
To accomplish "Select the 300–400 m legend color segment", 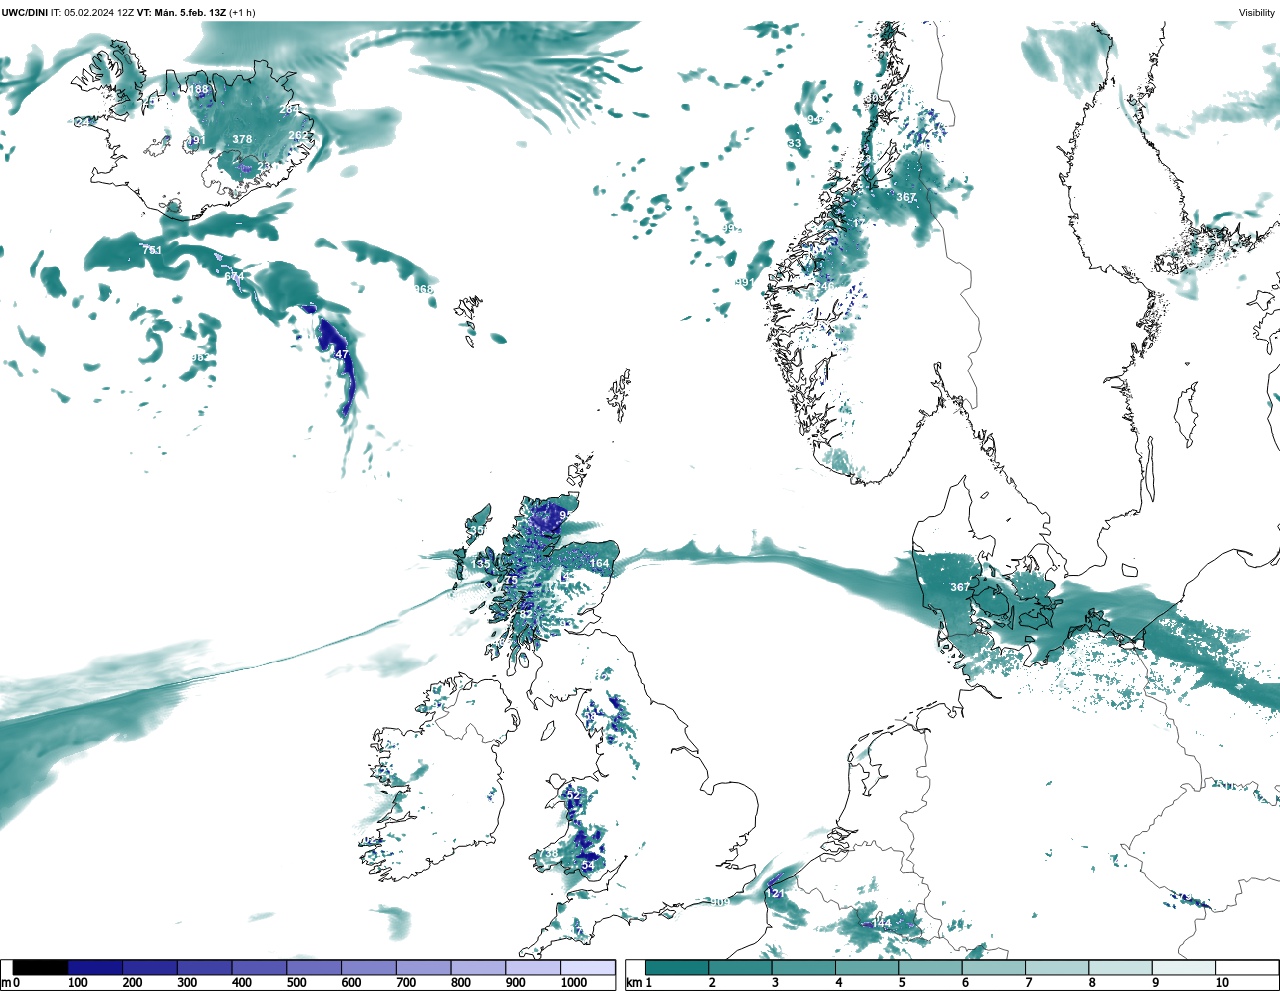I will (205, 968).
